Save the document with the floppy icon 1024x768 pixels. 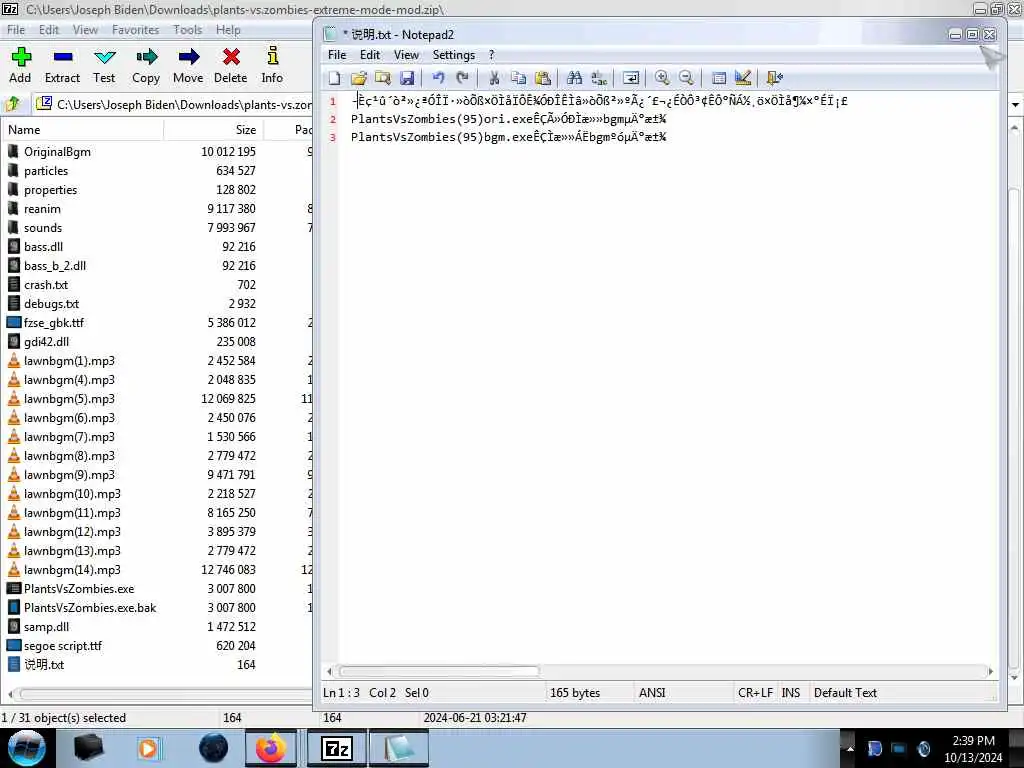pos(407,78)
